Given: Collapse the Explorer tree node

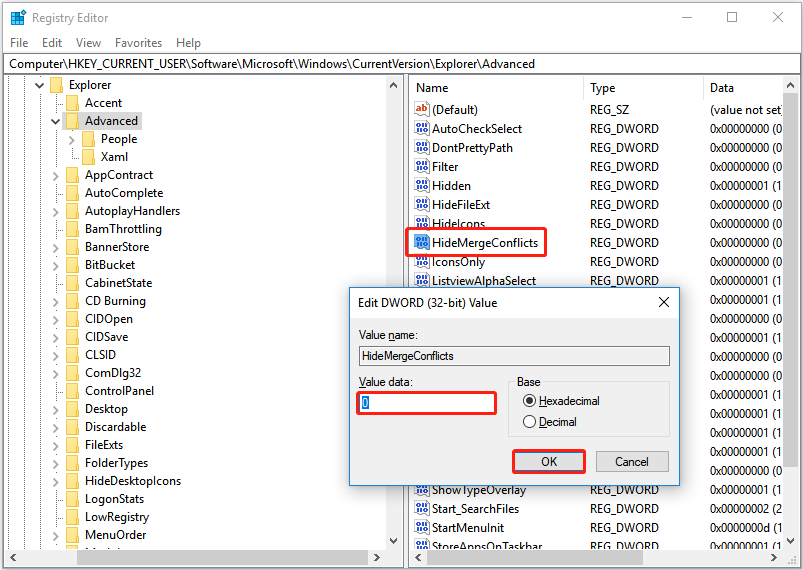Looking at the screenshot, I should (x=40, y=85).
